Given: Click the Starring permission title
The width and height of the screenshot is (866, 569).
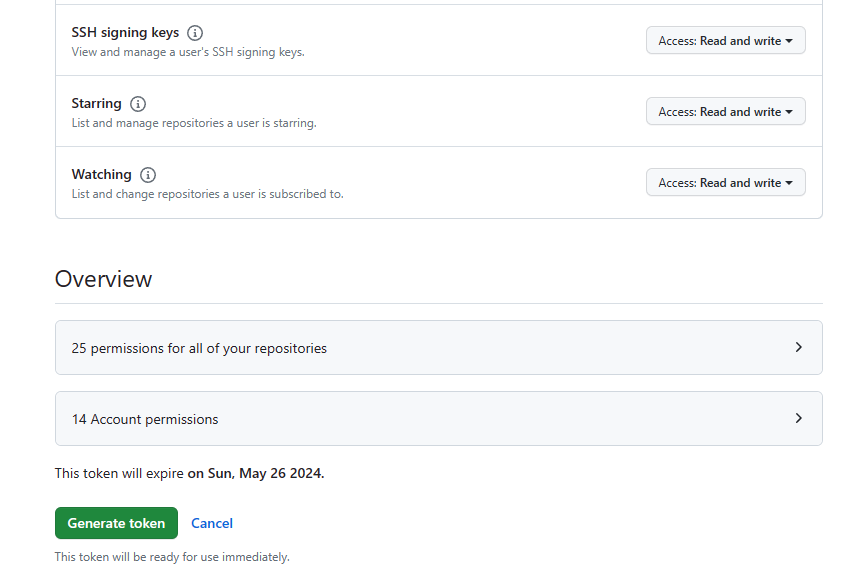Looking at the screenshot, I should pos(96,104).
